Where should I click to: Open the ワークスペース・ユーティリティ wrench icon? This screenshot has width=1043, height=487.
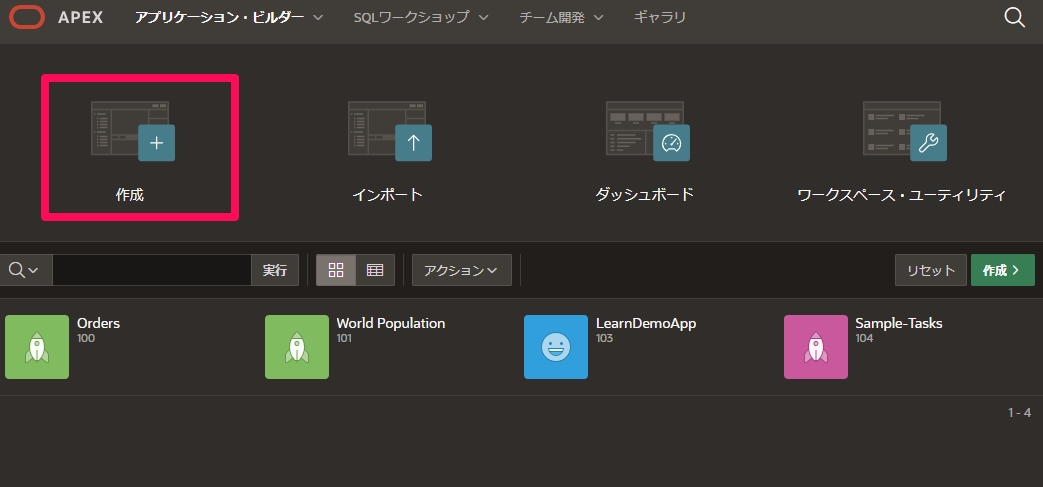click(905, 131)
